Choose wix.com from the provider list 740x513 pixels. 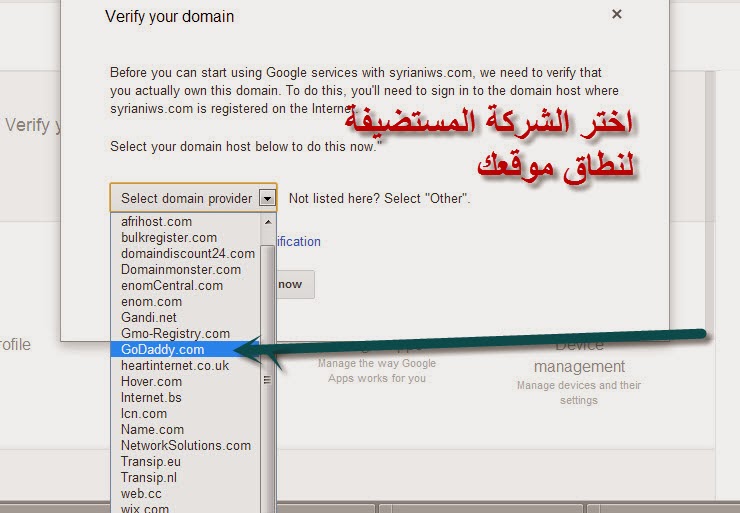pyautogui.click(x=185, y=508)
